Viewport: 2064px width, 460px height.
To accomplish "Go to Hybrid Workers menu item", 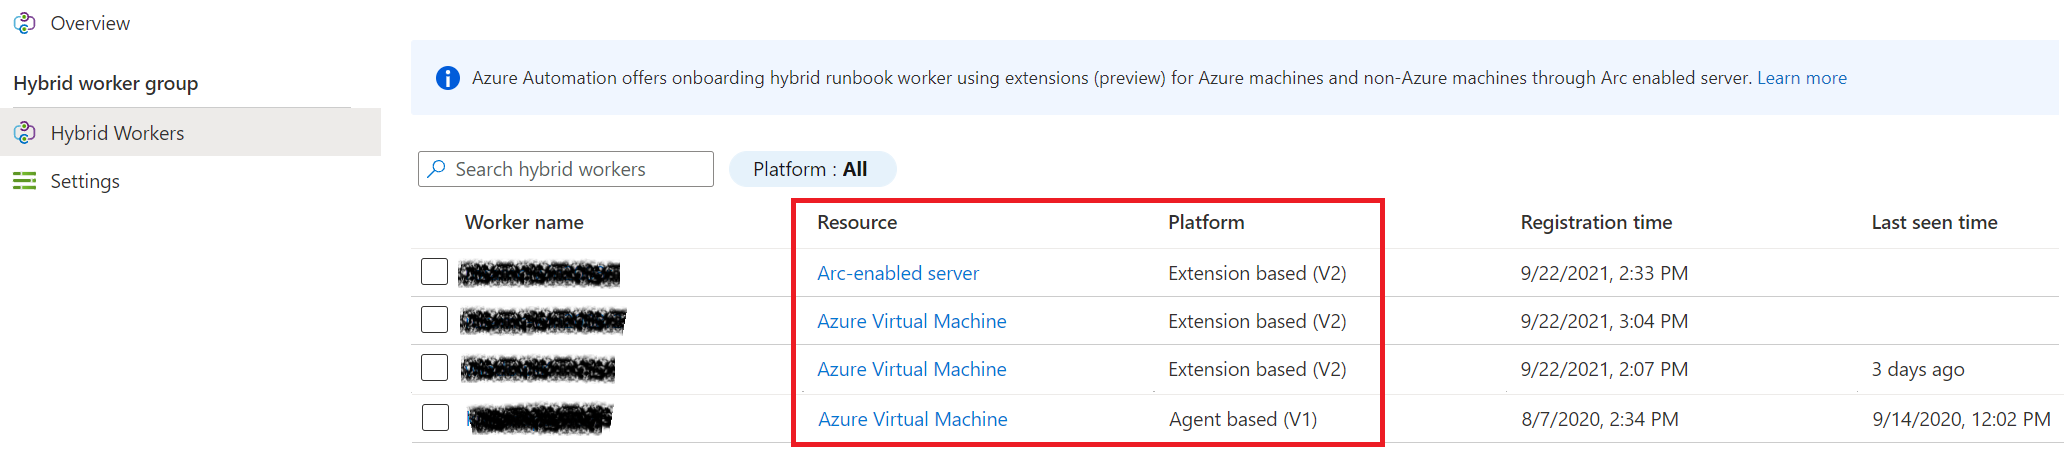I will pos(117,133).
